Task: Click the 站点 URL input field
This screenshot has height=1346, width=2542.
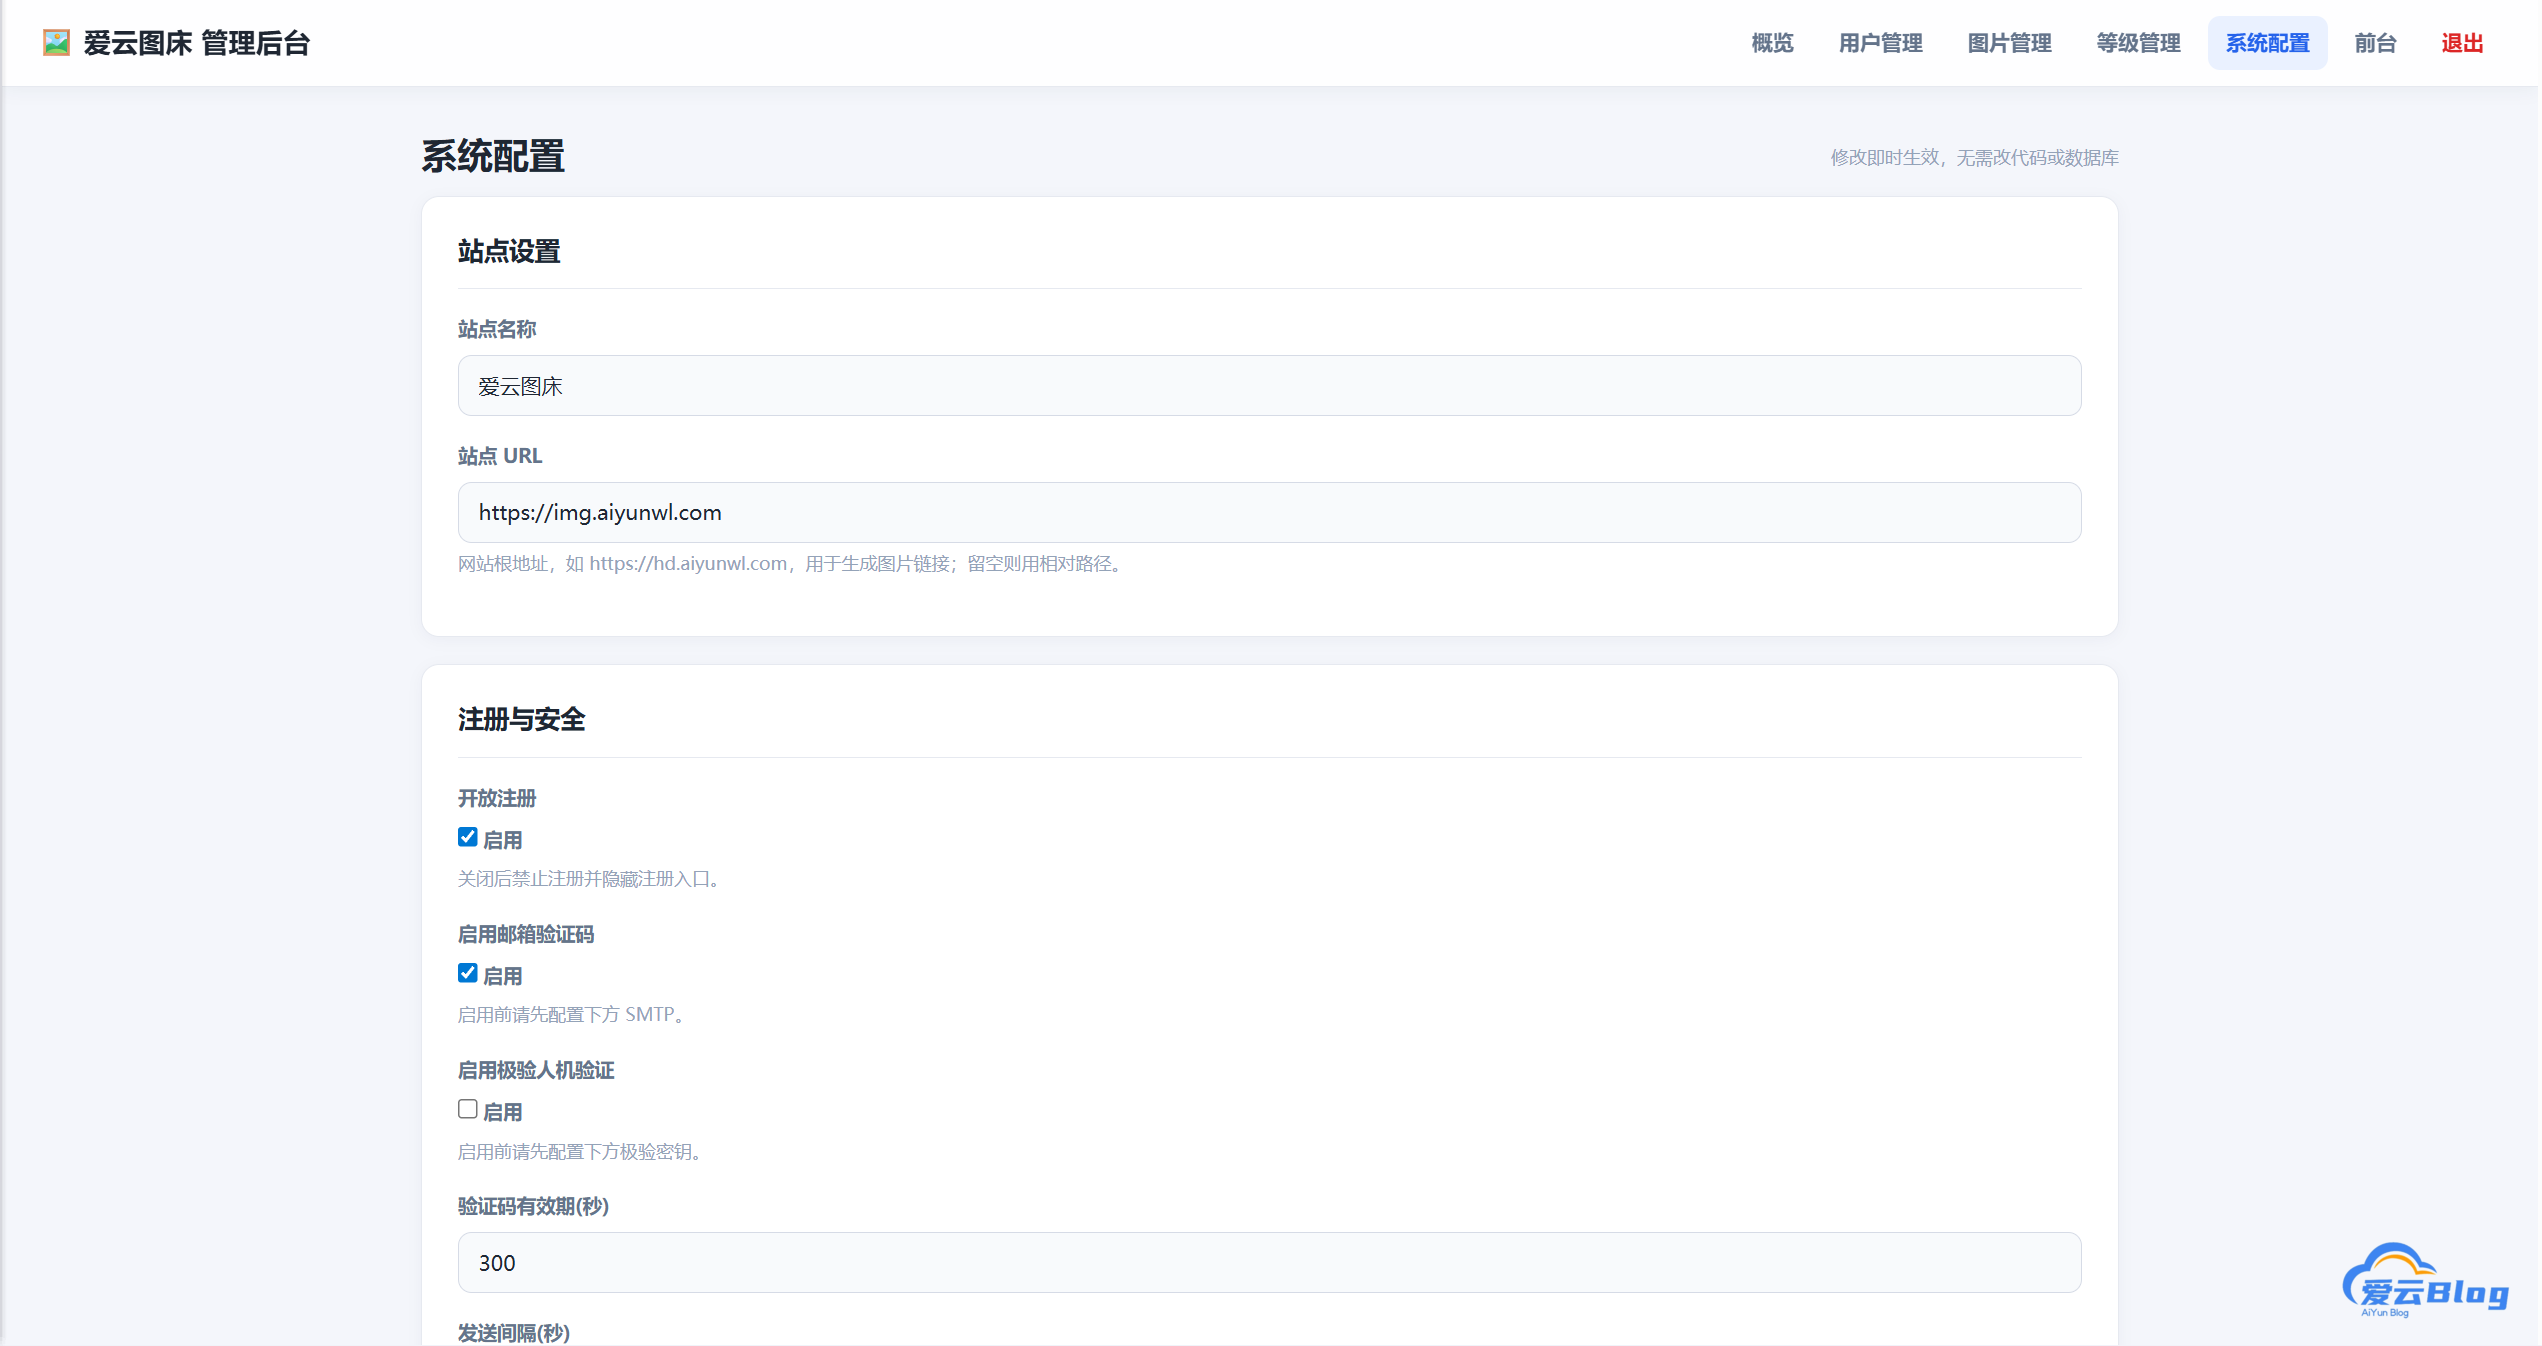Action: pyautogui.click(x=1269, y=513)
